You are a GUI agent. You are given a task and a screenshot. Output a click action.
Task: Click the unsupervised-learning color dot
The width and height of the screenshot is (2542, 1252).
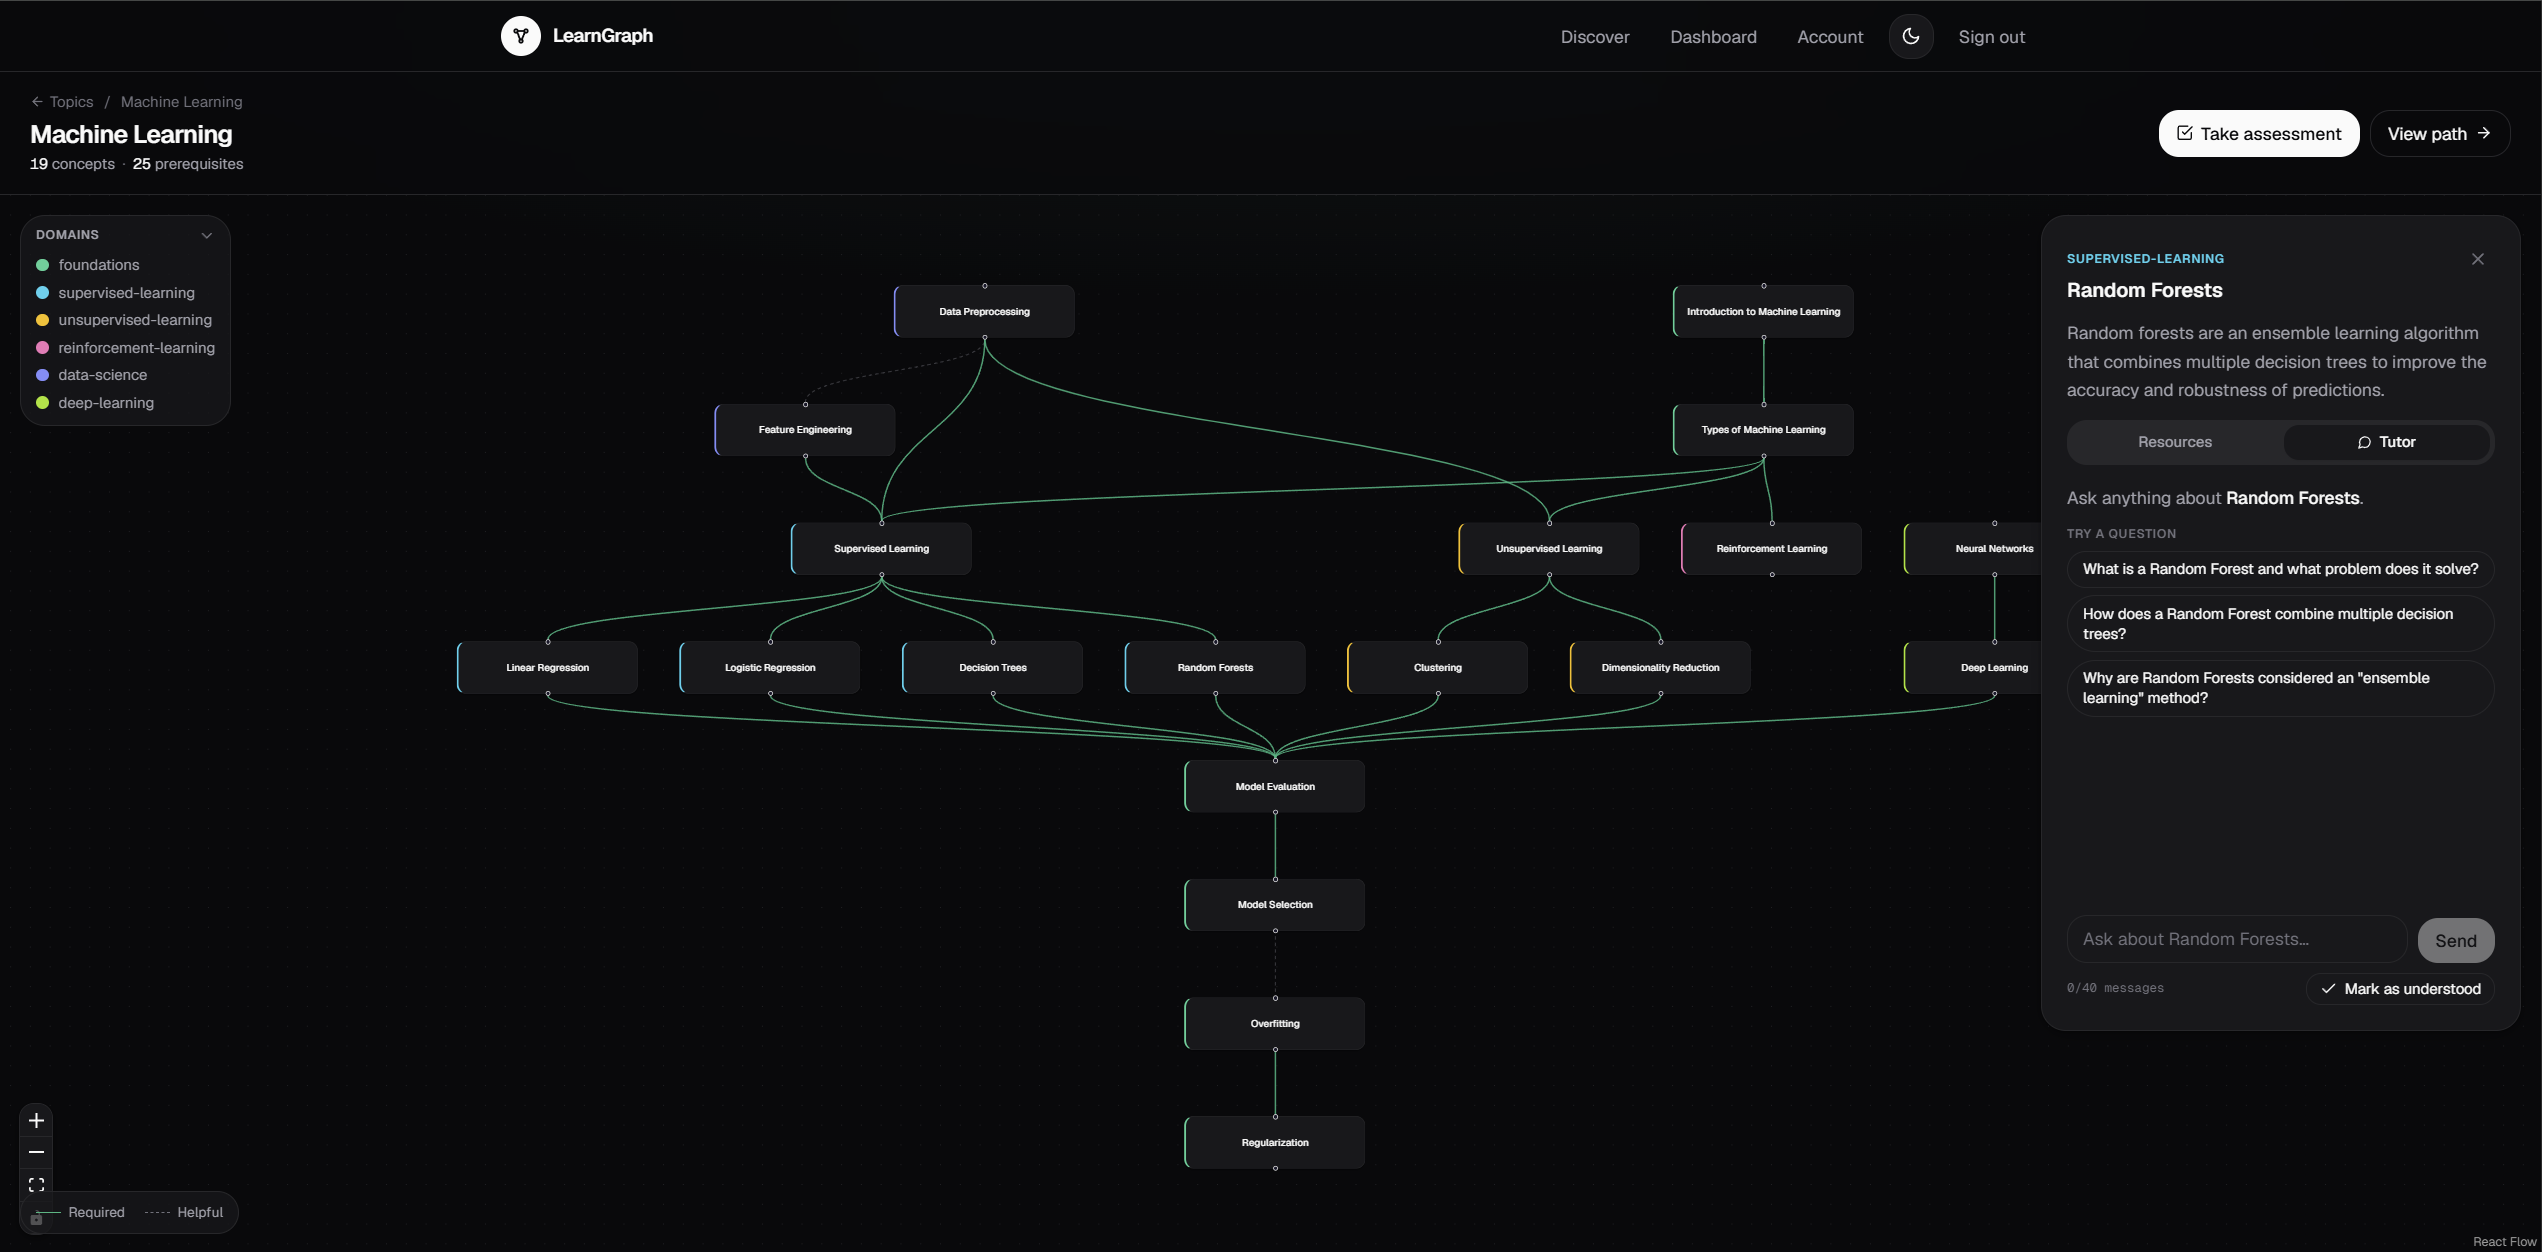point(43,320)
